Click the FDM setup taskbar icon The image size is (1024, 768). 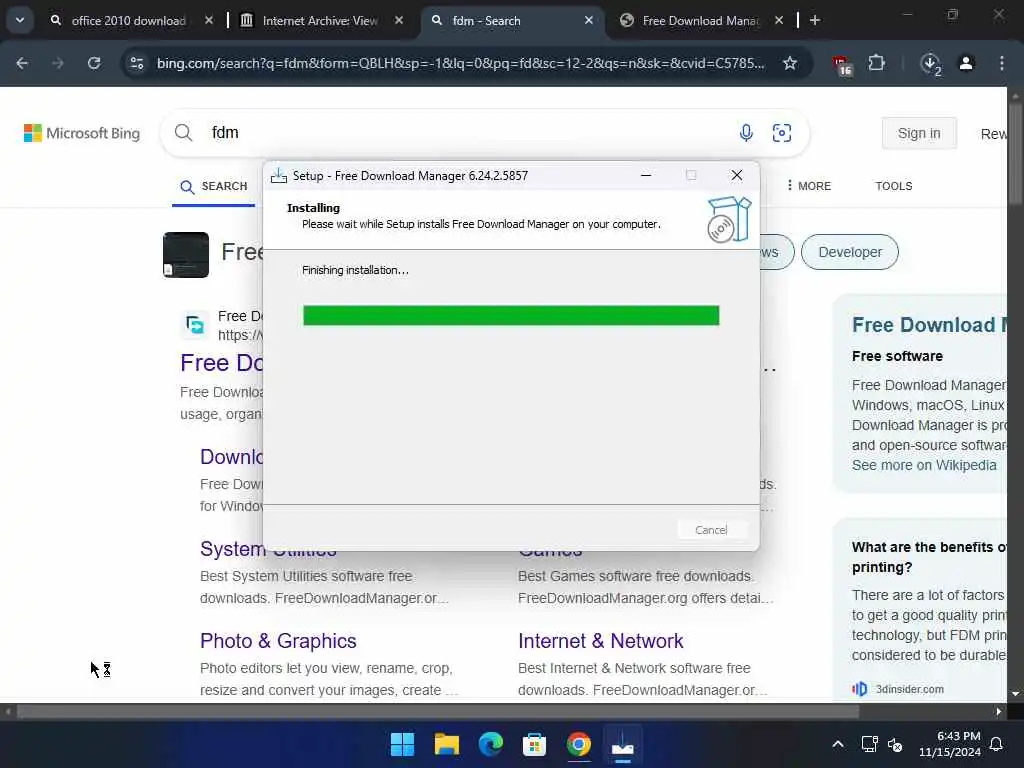[x=622, y=744]
